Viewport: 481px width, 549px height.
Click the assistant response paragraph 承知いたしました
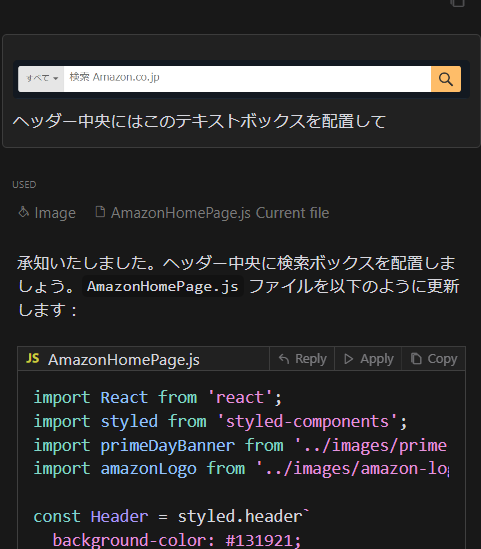238,286
